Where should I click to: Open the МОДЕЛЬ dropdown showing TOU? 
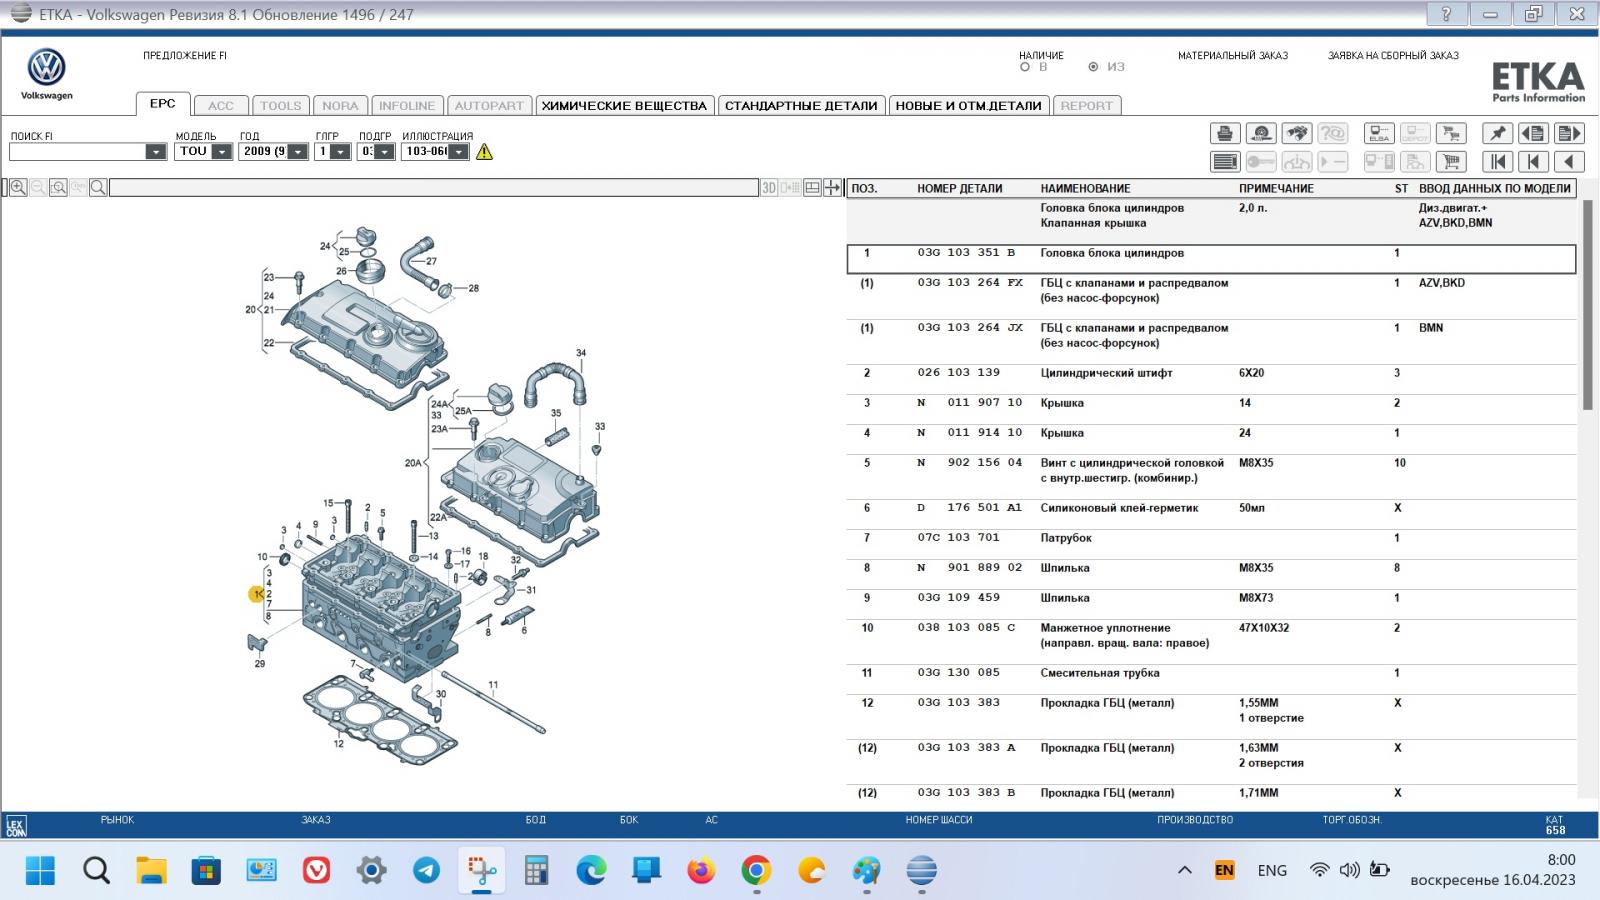click(222, 152)
